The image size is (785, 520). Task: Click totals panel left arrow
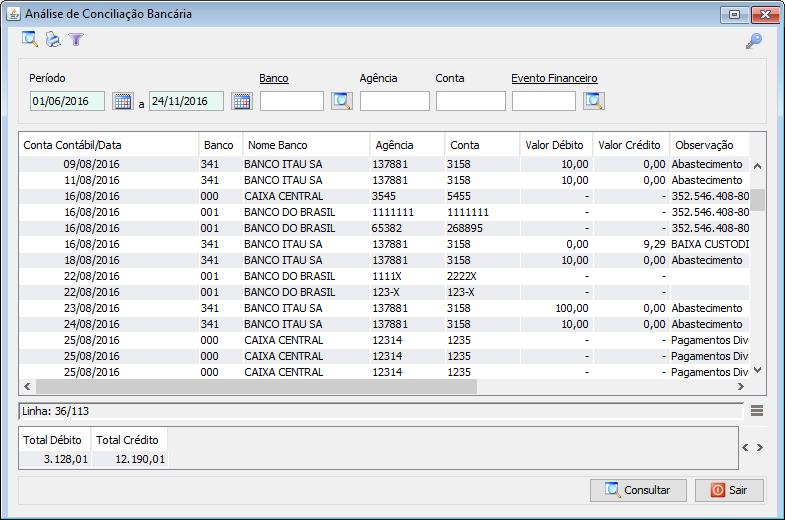(x=745, y=447)
